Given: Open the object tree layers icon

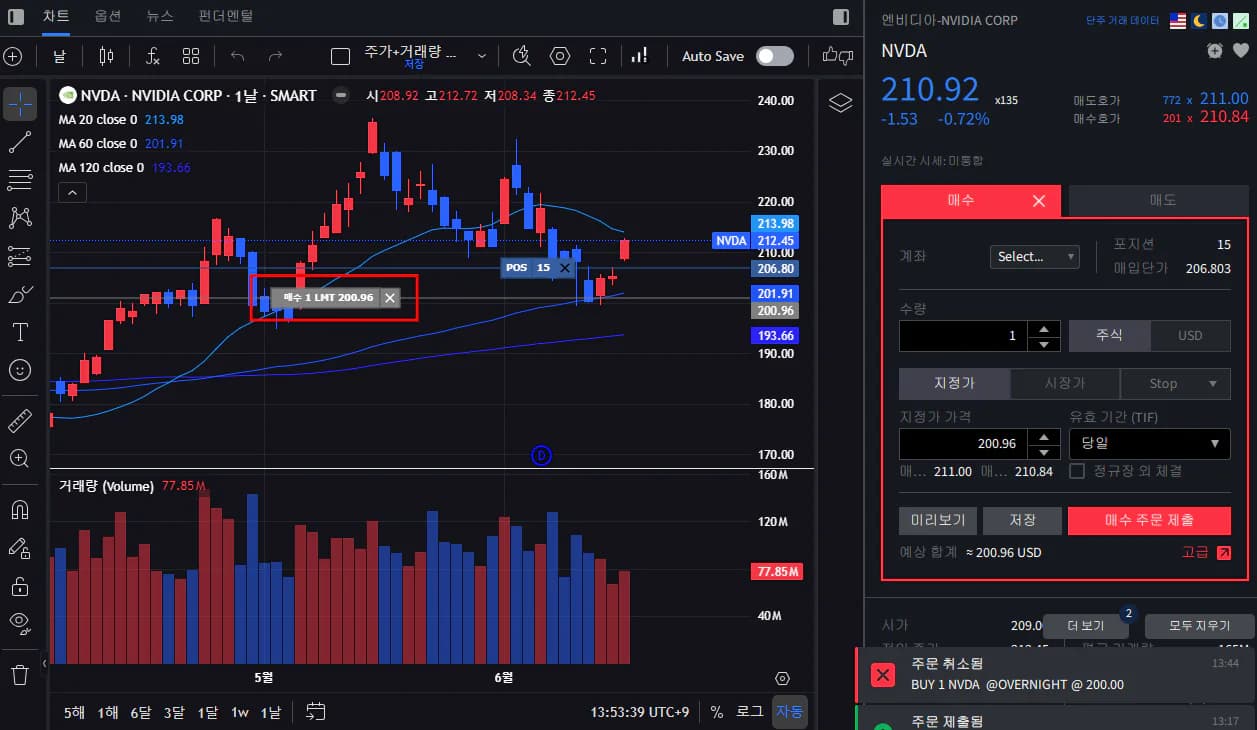Looking at the screenshot, I should [x=841, y=103].
